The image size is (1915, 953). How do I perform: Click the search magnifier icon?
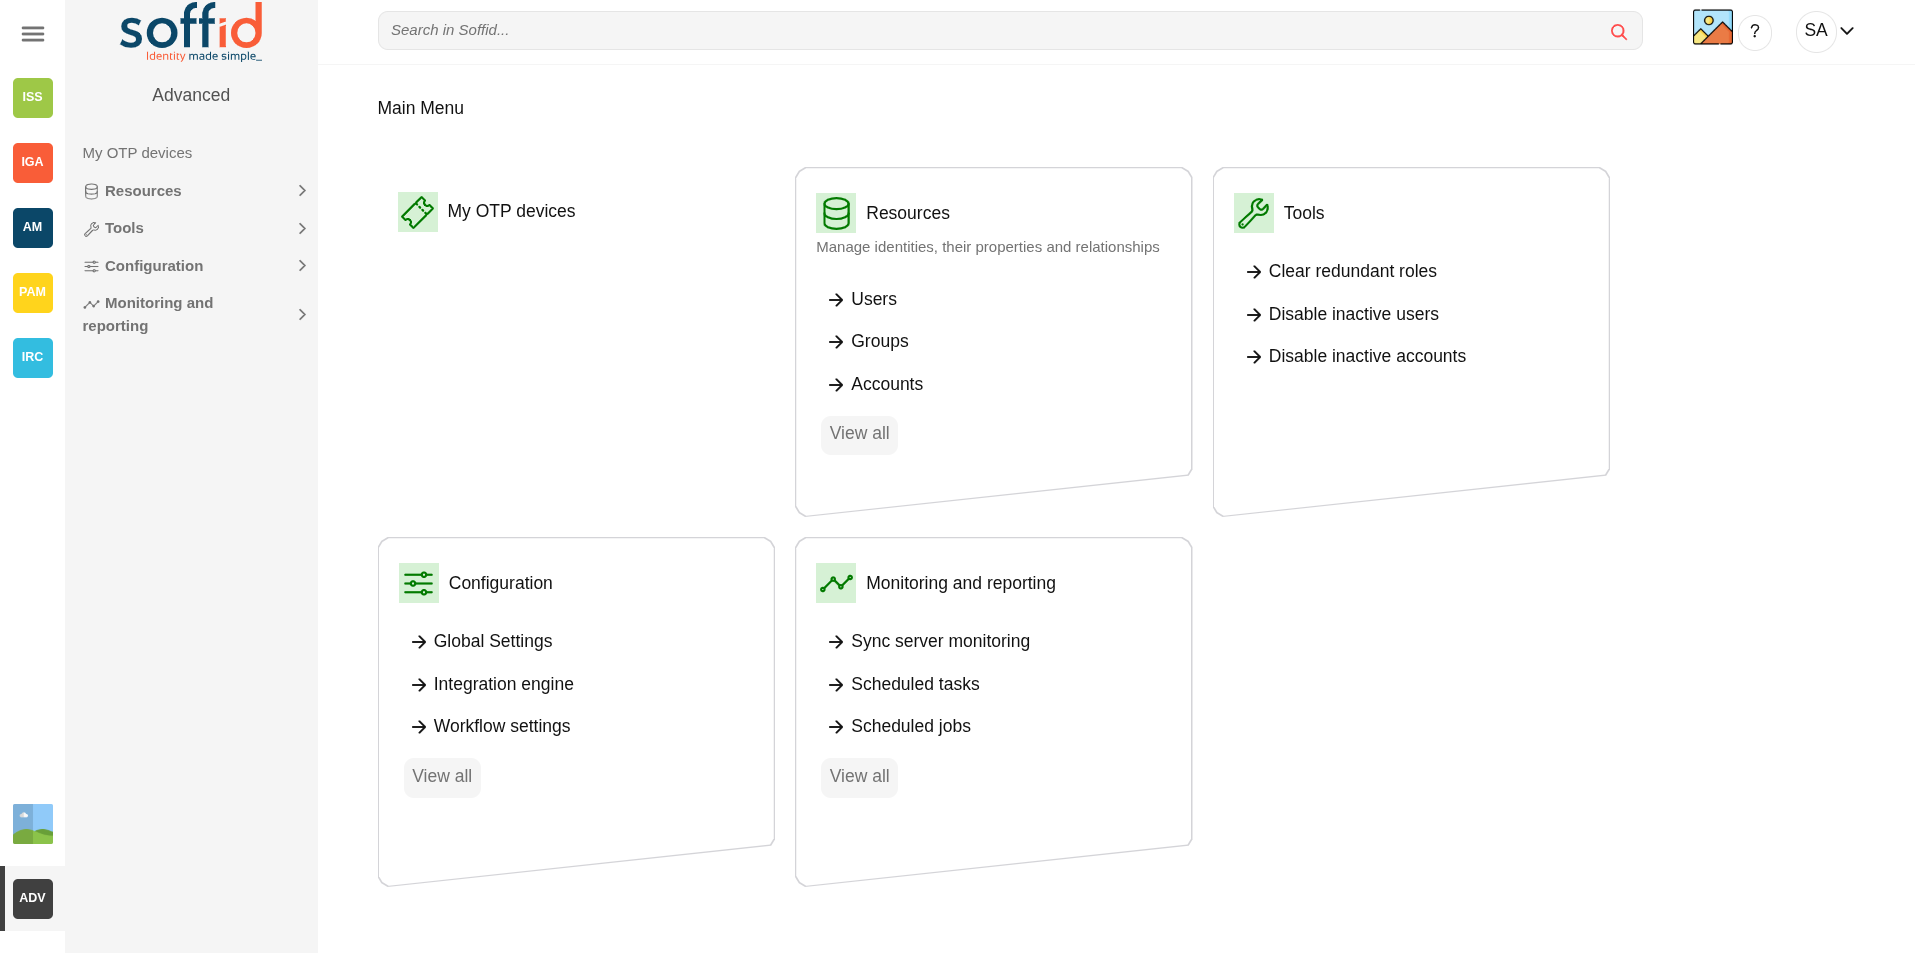1618,31
